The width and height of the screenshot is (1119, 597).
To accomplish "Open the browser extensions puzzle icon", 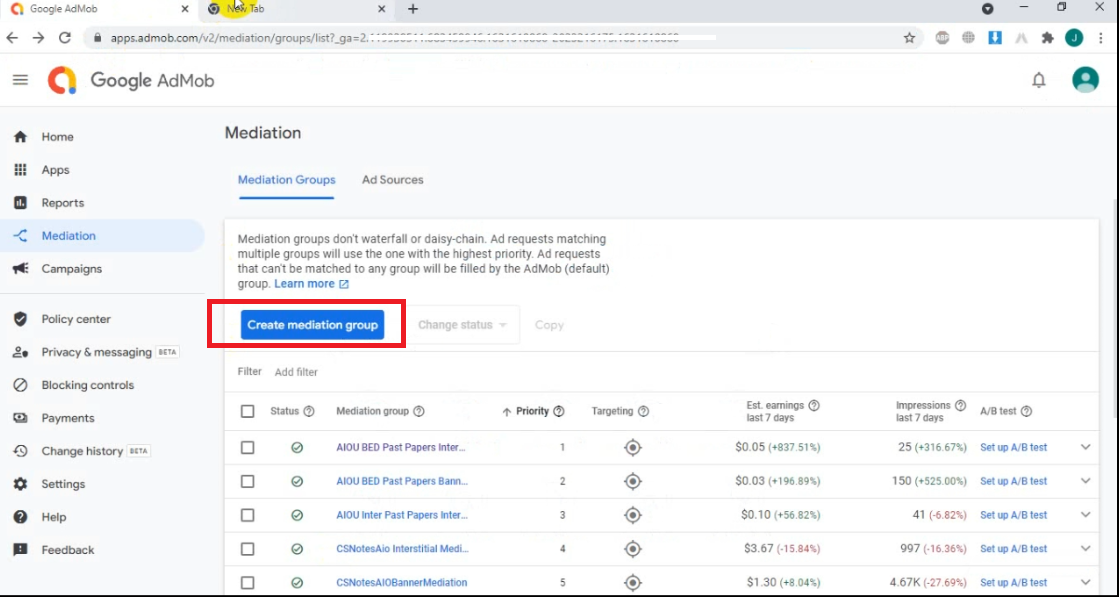I will [x=1048, y=38].
